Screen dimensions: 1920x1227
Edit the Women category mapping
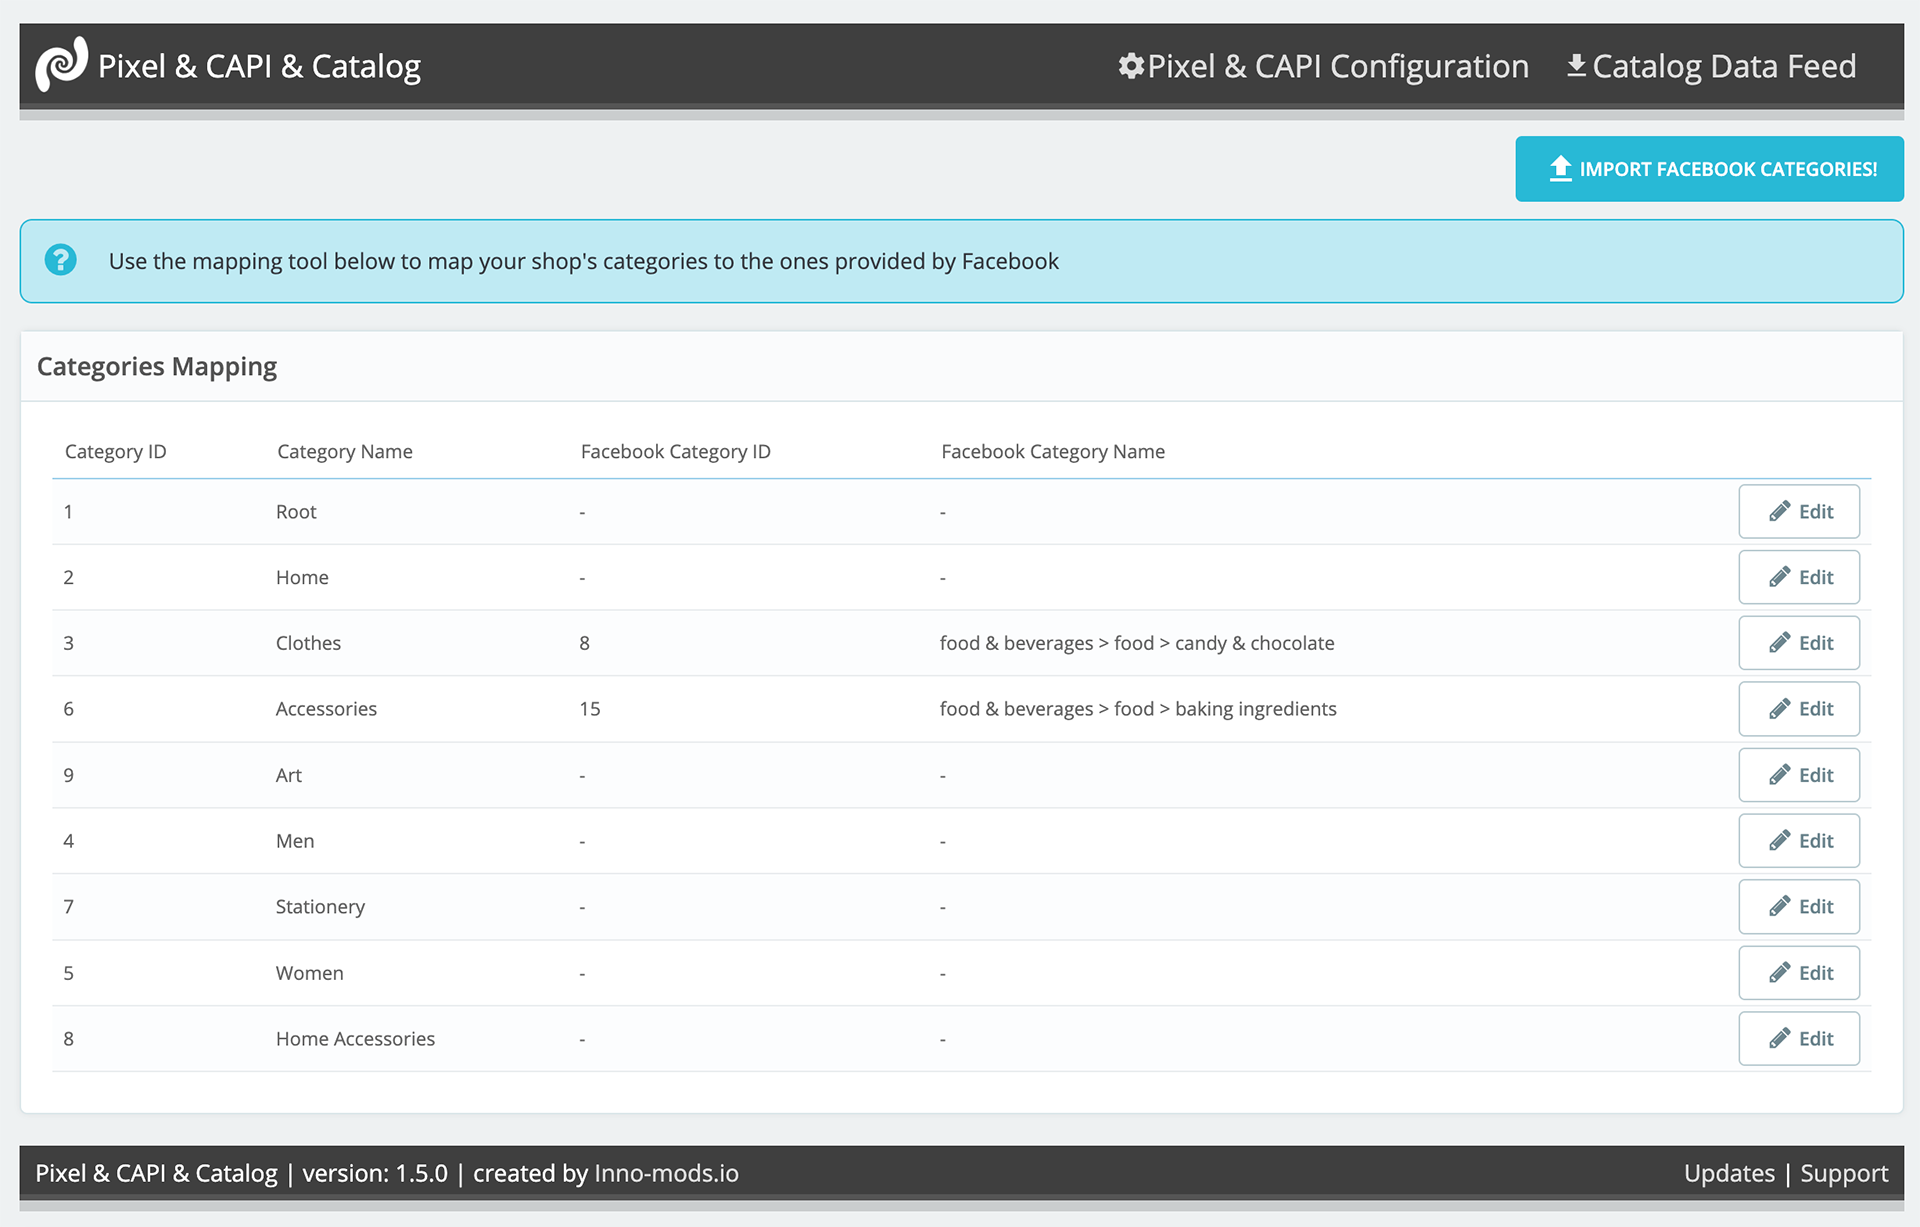tap(1798, 973)
